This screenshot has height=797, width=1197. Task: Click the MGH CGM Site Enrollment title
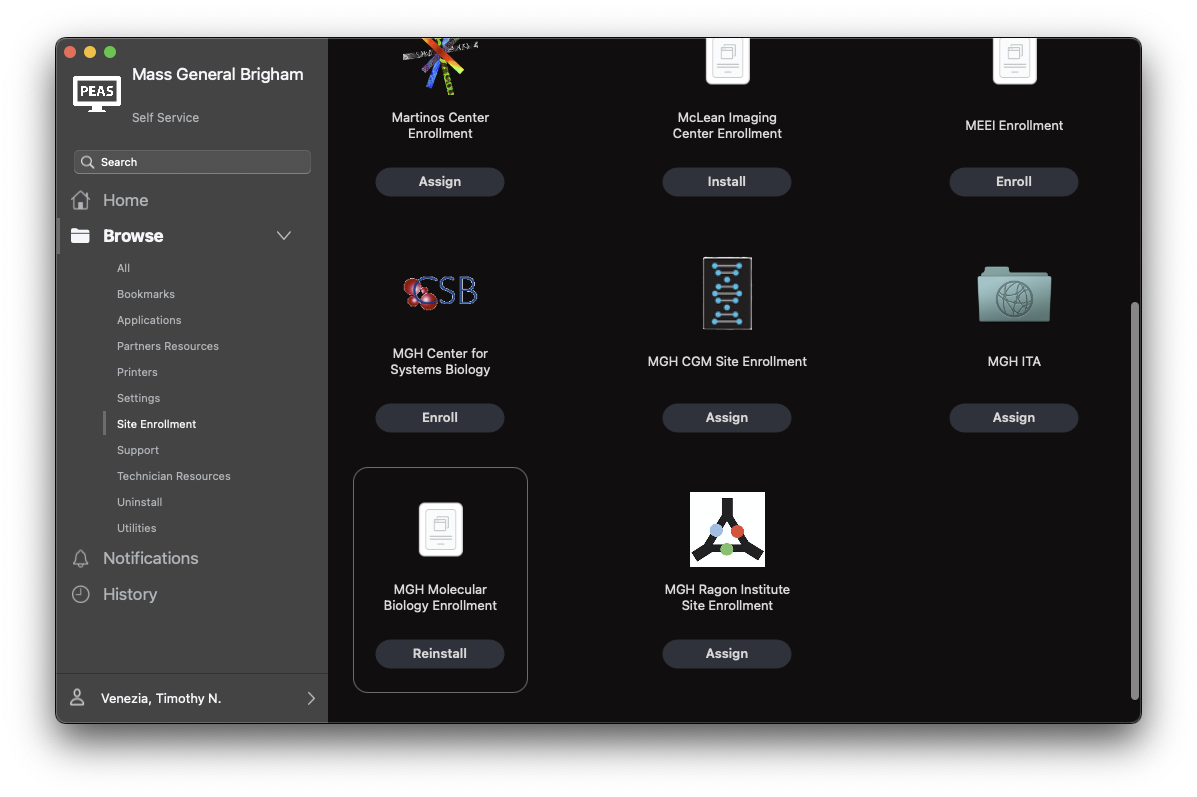point(727,361)
